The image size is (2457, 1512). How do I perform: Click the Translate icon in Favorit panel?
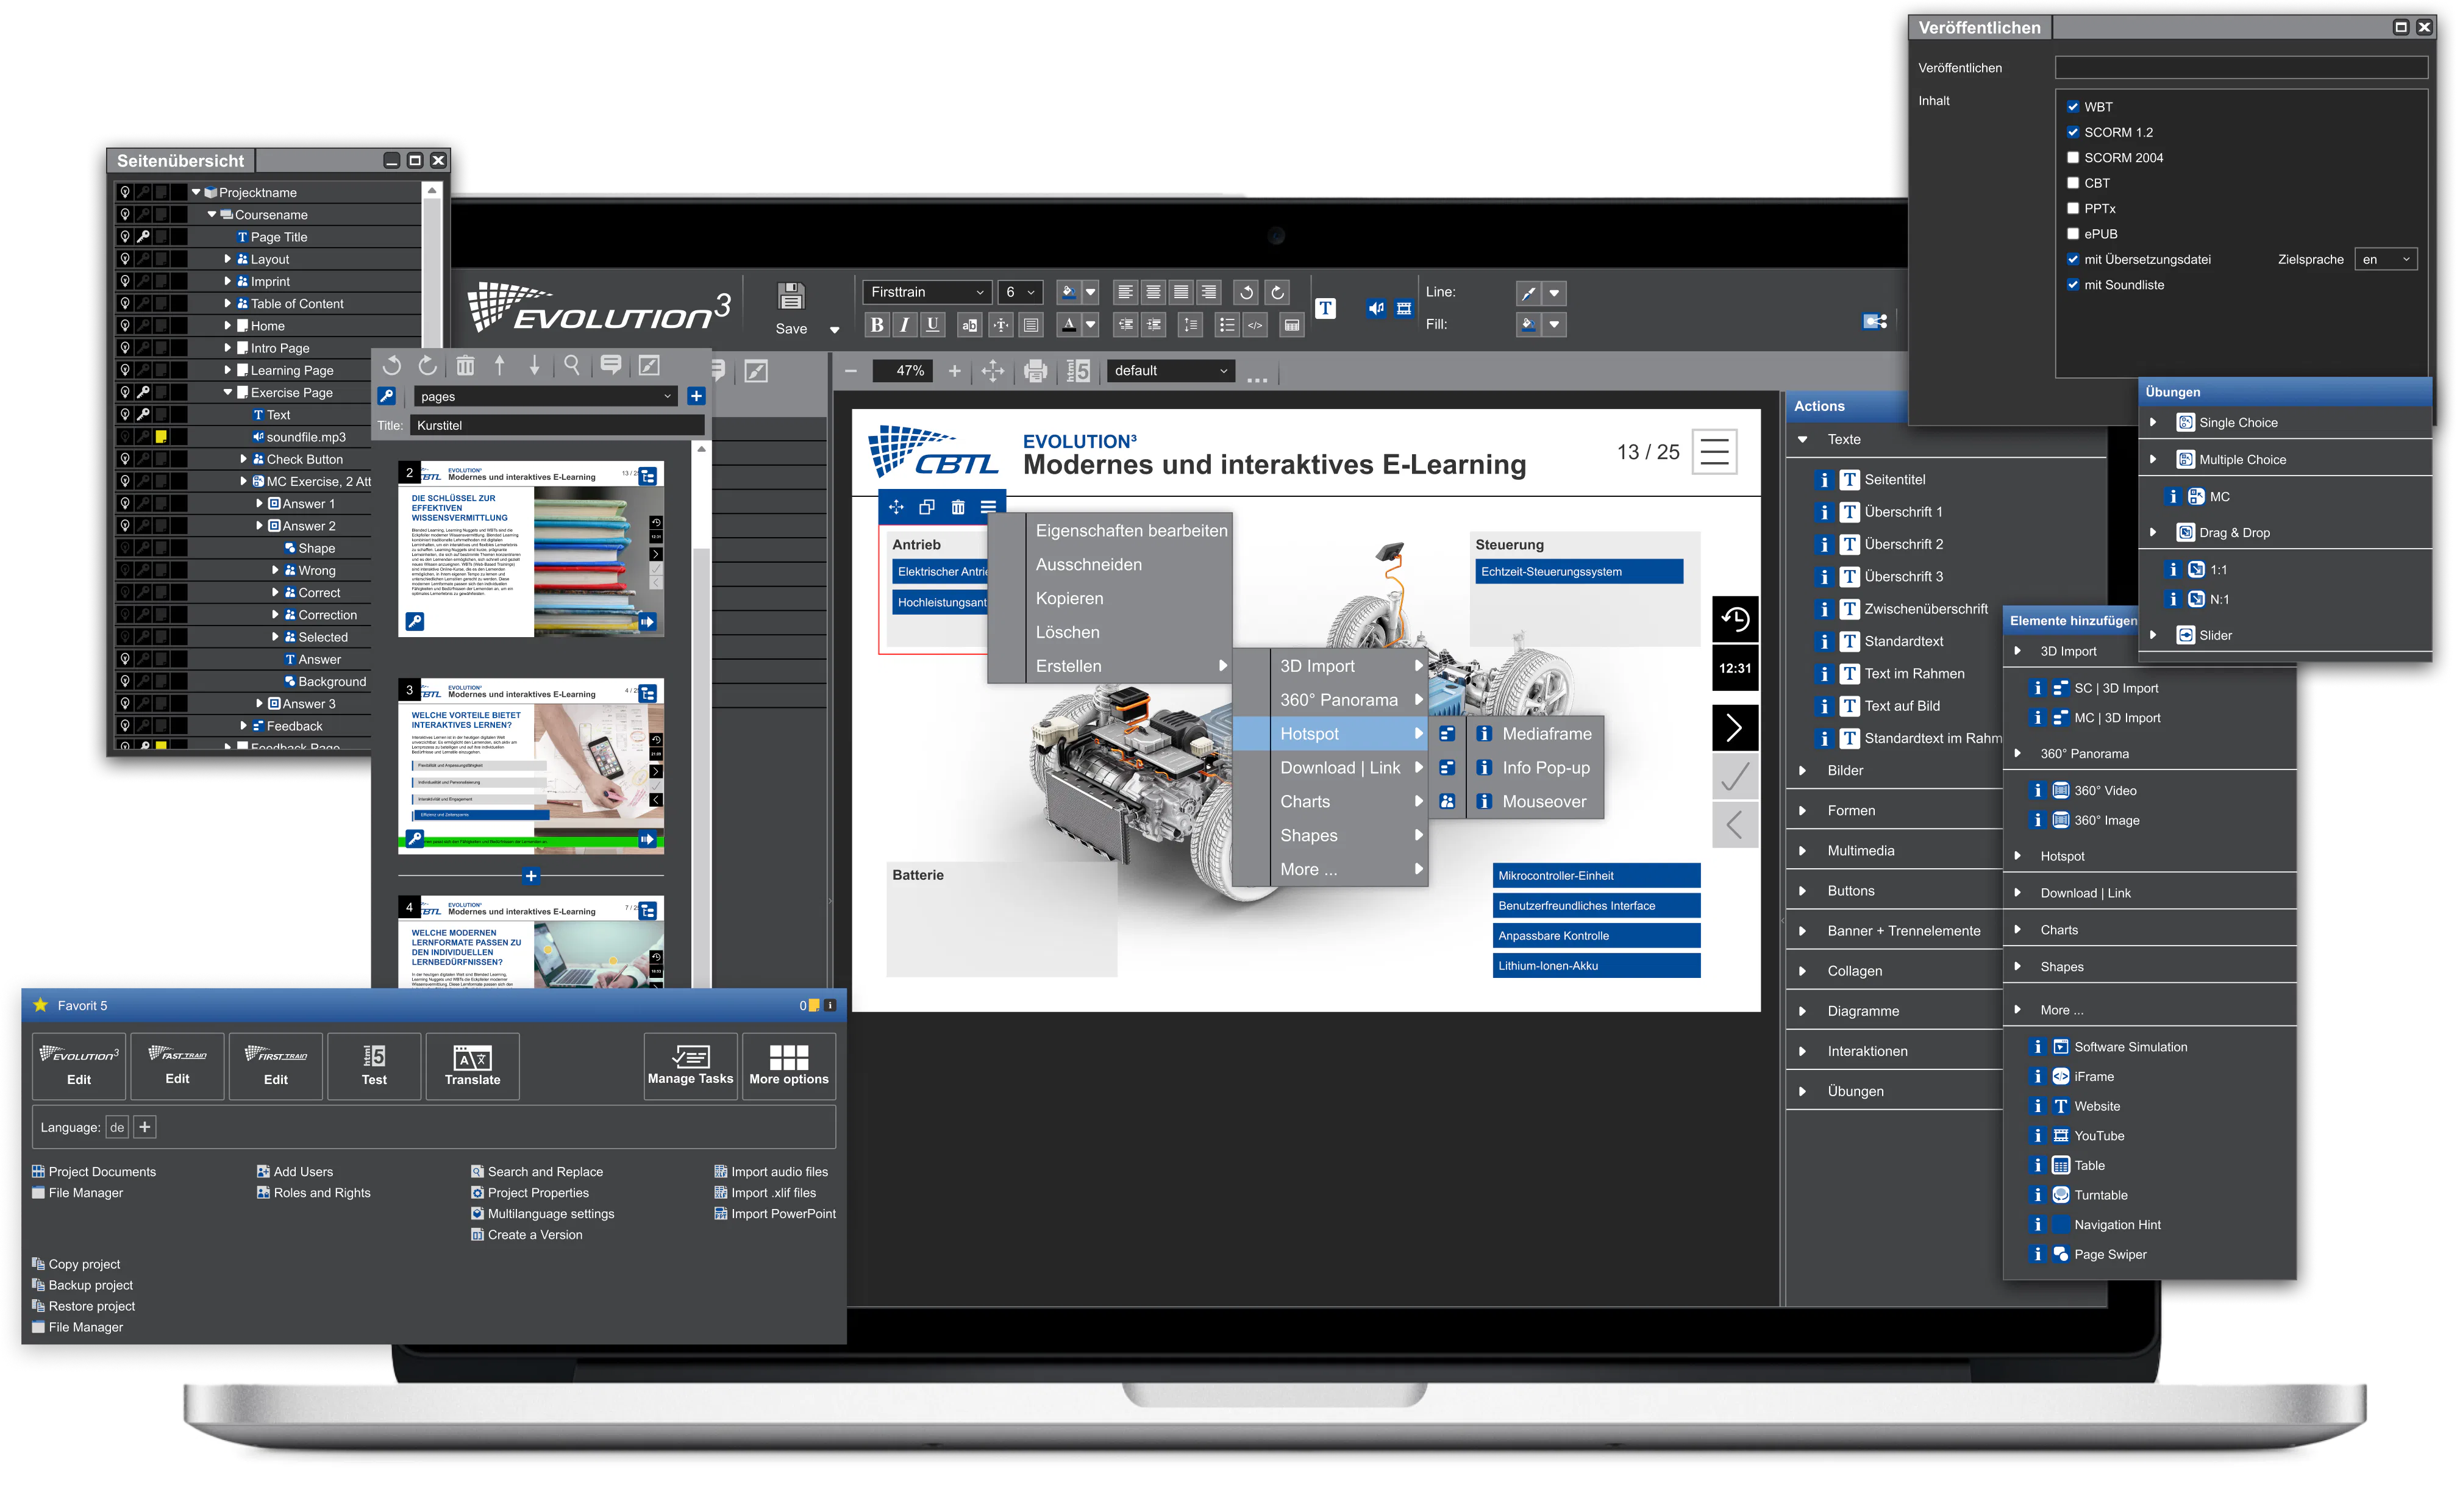click(x=472, y=1066)
